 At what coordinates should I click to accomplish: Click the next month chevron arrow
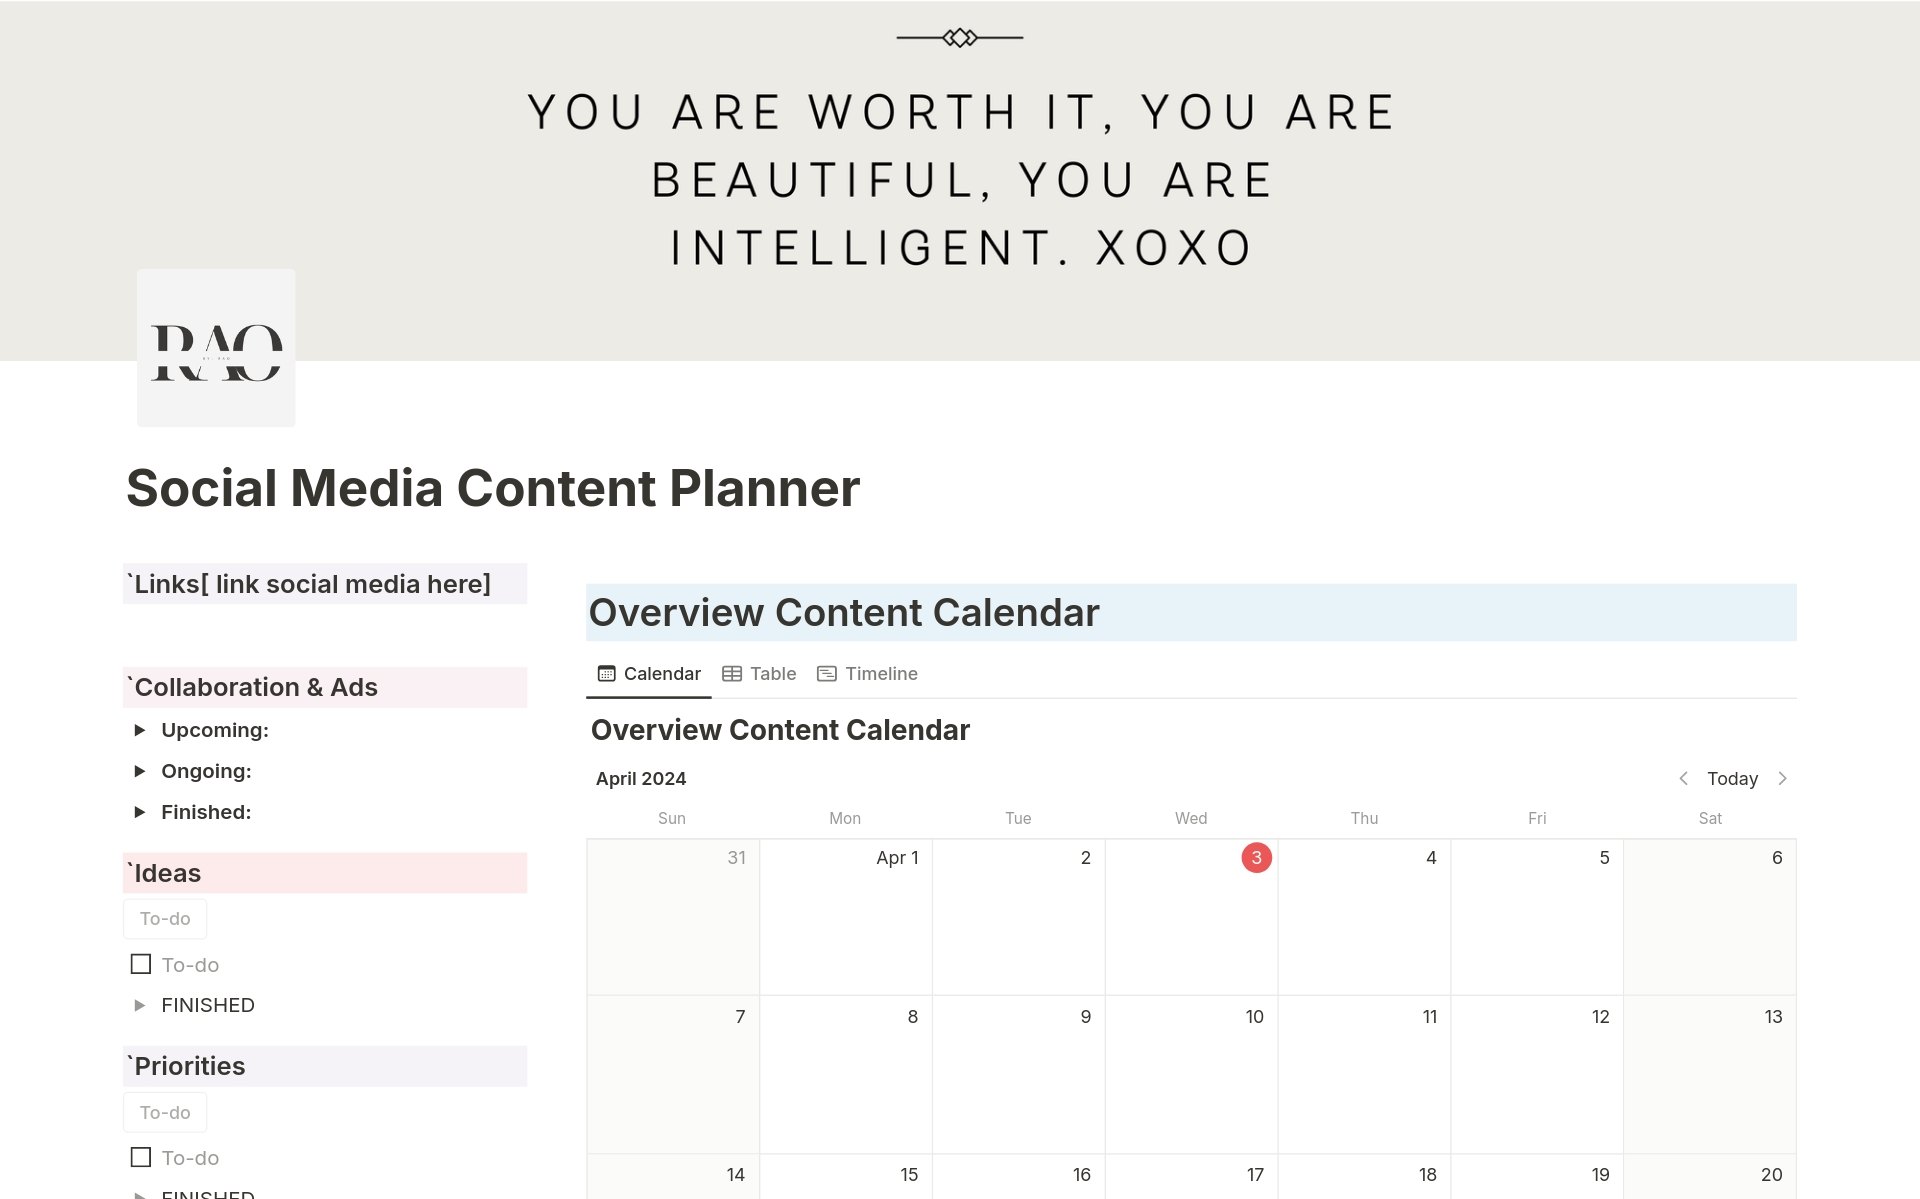[1784, 778]
